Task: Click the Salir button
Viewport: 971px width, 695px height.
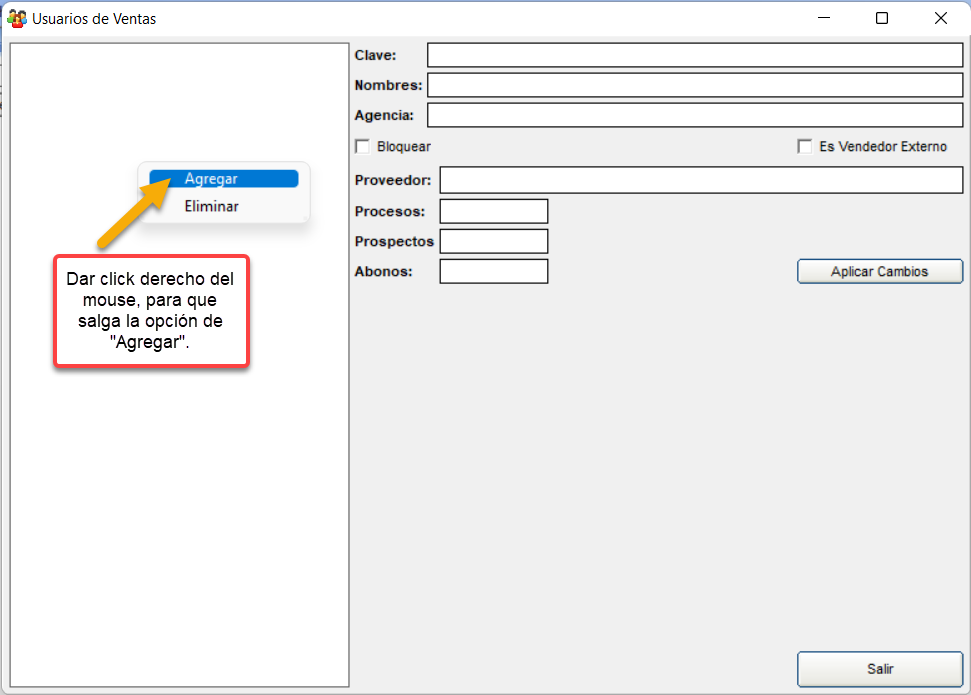Action: 879,669
